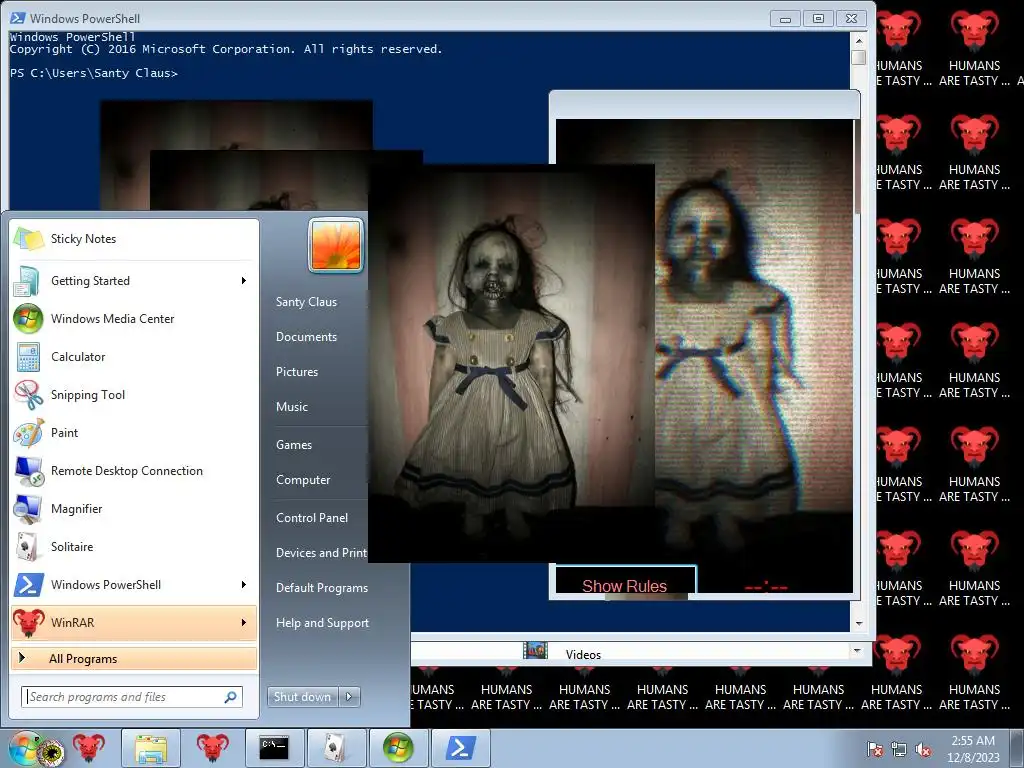Open Devices and Printers
The image size is (1024, 768).
(321, 553)
